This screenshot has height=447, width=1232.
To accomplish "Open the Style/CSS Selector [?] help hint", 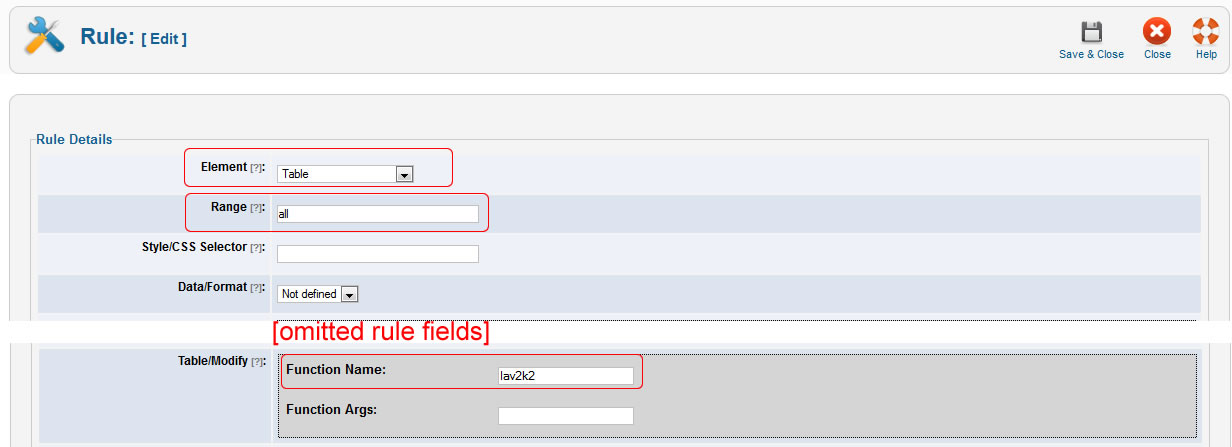I will 256,248.
